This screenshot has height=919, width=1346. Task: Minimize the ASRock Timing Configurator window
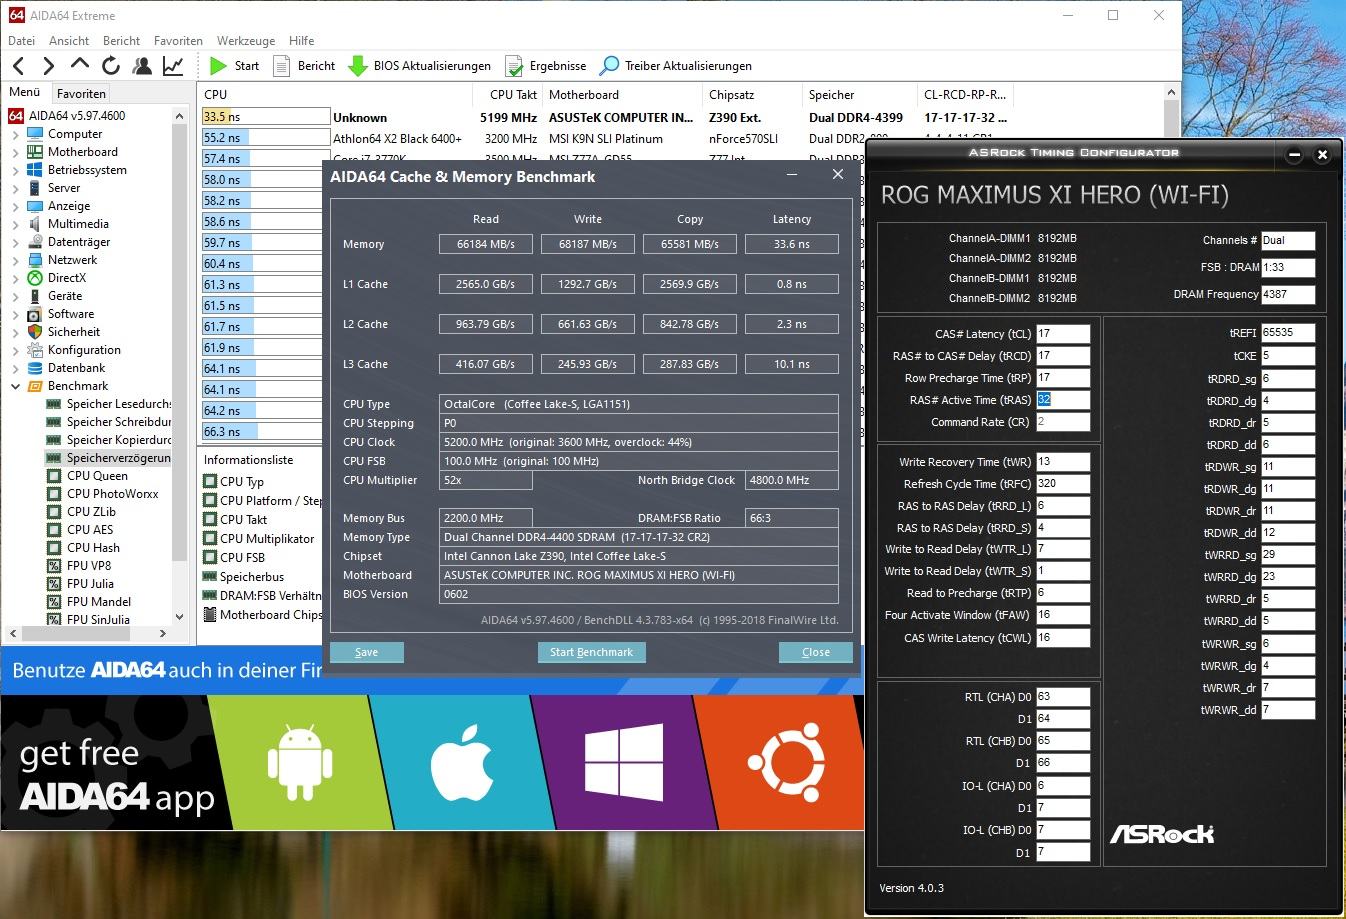tap(1294, 155)
